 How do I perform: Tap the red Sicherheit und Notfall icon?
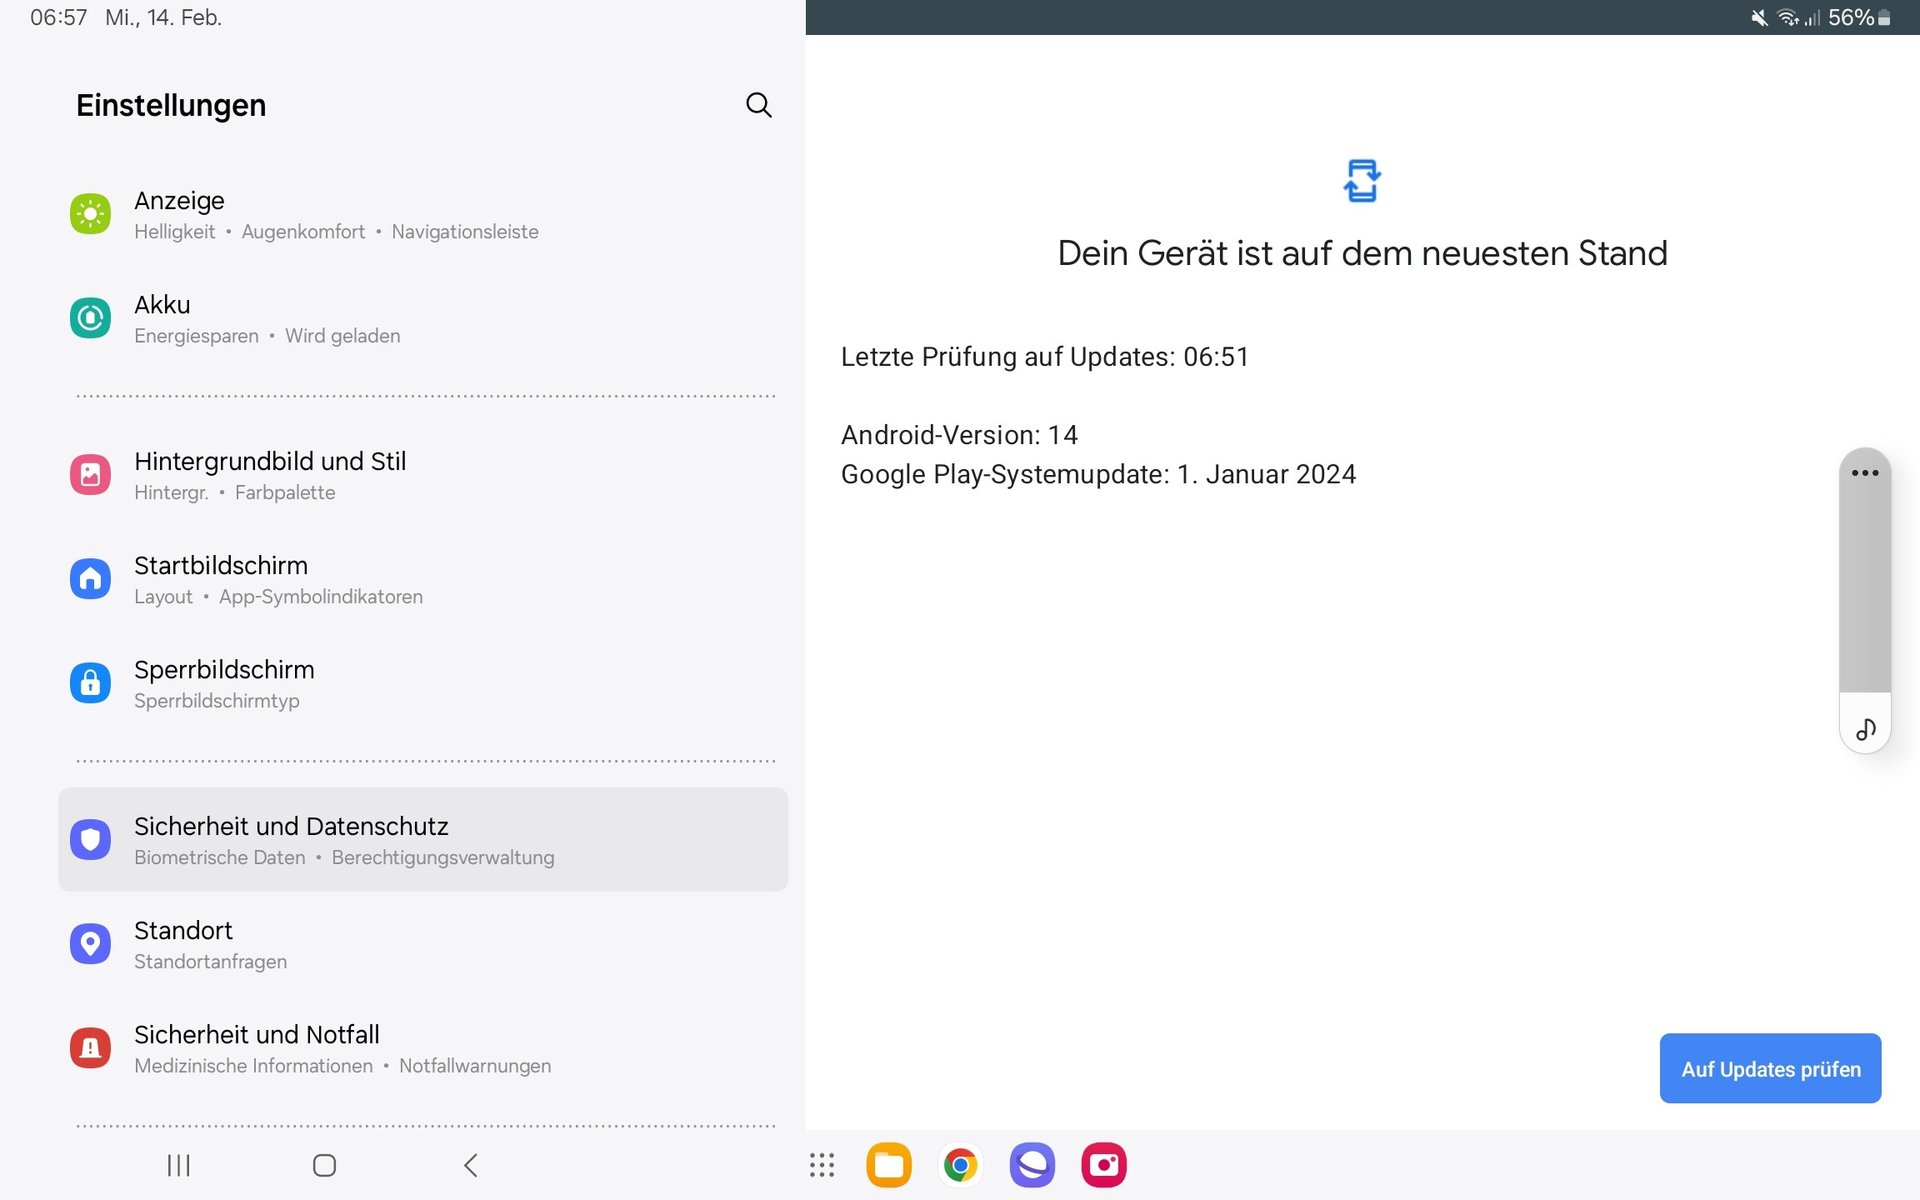(x=90, y=1048)
